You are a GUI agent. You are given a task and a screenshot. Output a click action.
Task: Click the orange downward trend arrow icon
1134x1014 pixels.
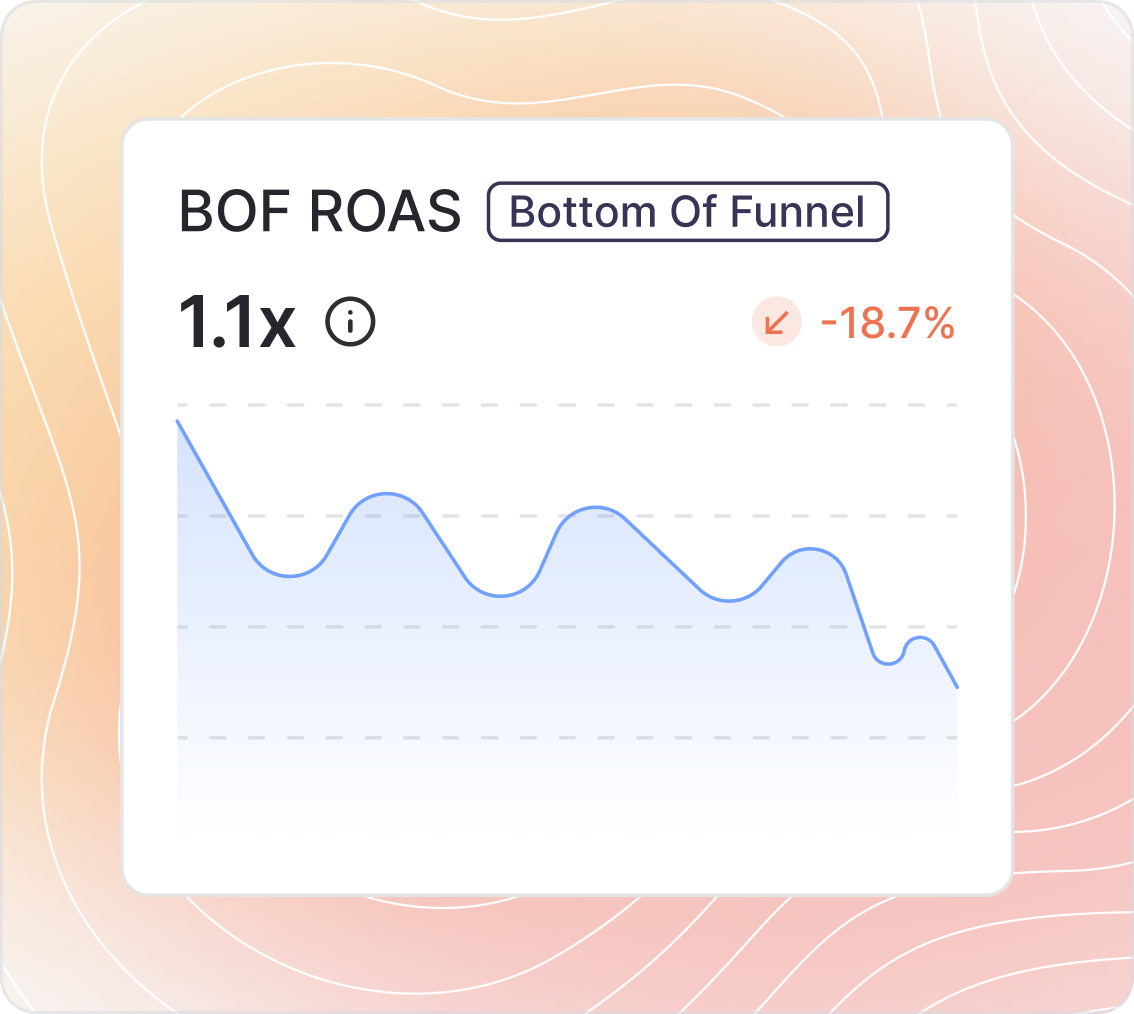click(777, 323)
